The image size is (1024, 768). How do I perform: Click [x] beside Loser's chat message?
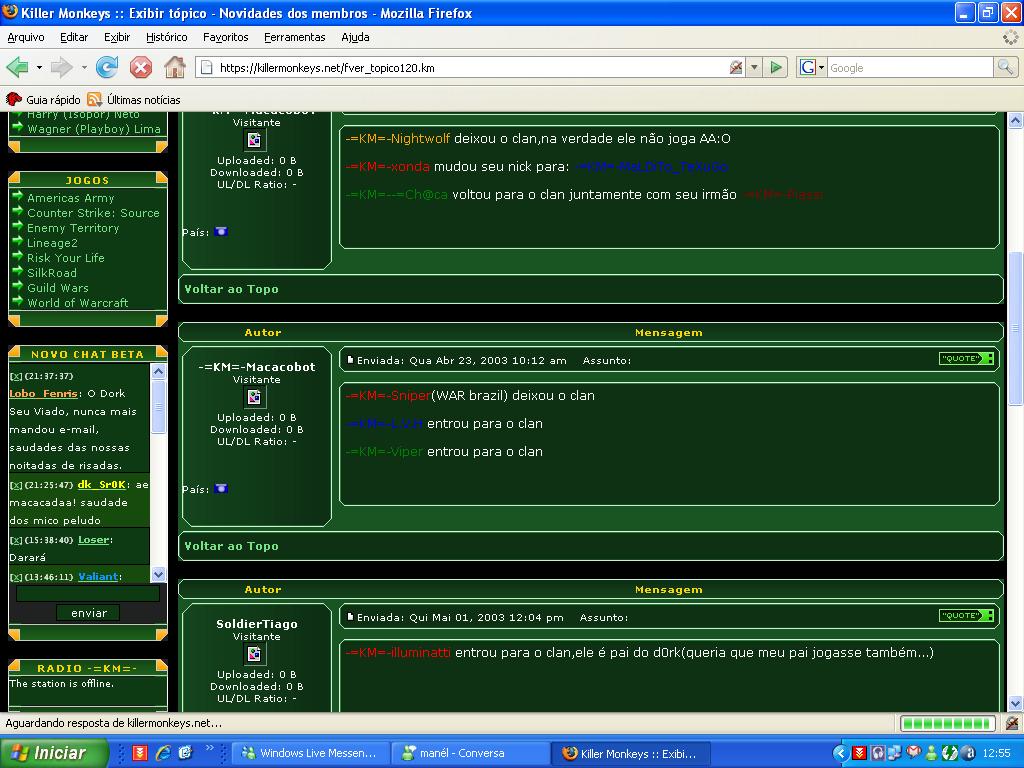pyautogui.click(x=16, y=540)
